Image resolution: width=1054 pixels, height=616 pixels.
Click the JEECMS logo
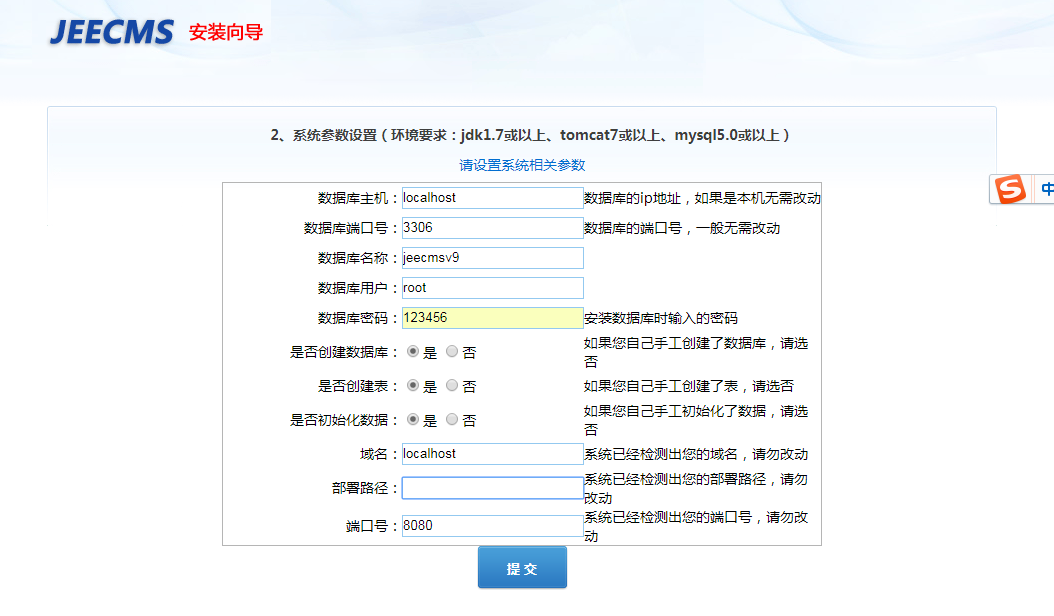pyautogui.click(x=112, y=32)
